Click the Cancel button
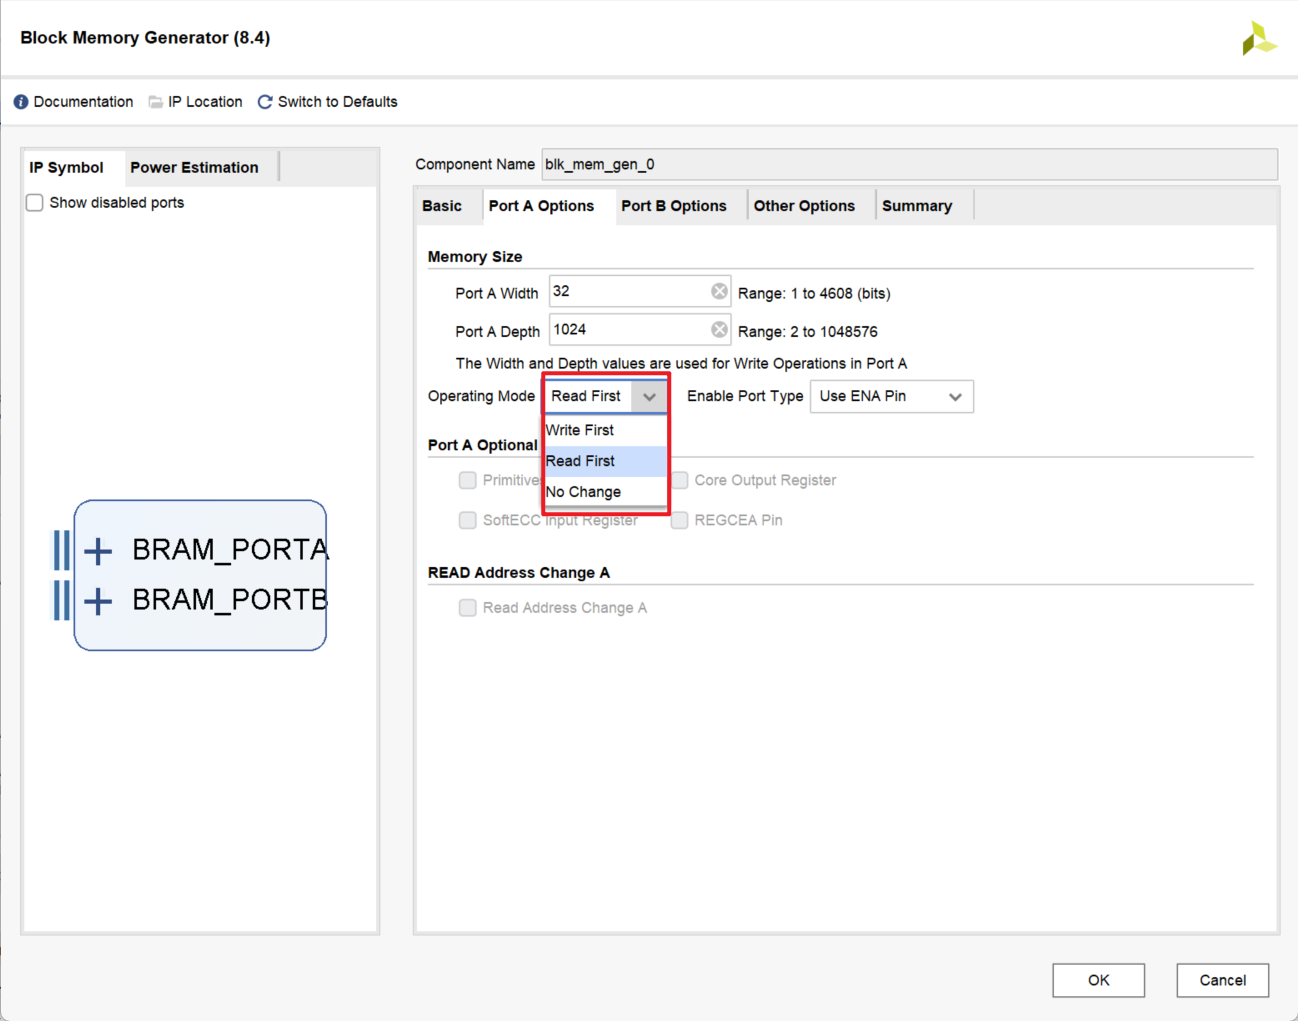1298x1021 pixels. [x=1222, y=980]
